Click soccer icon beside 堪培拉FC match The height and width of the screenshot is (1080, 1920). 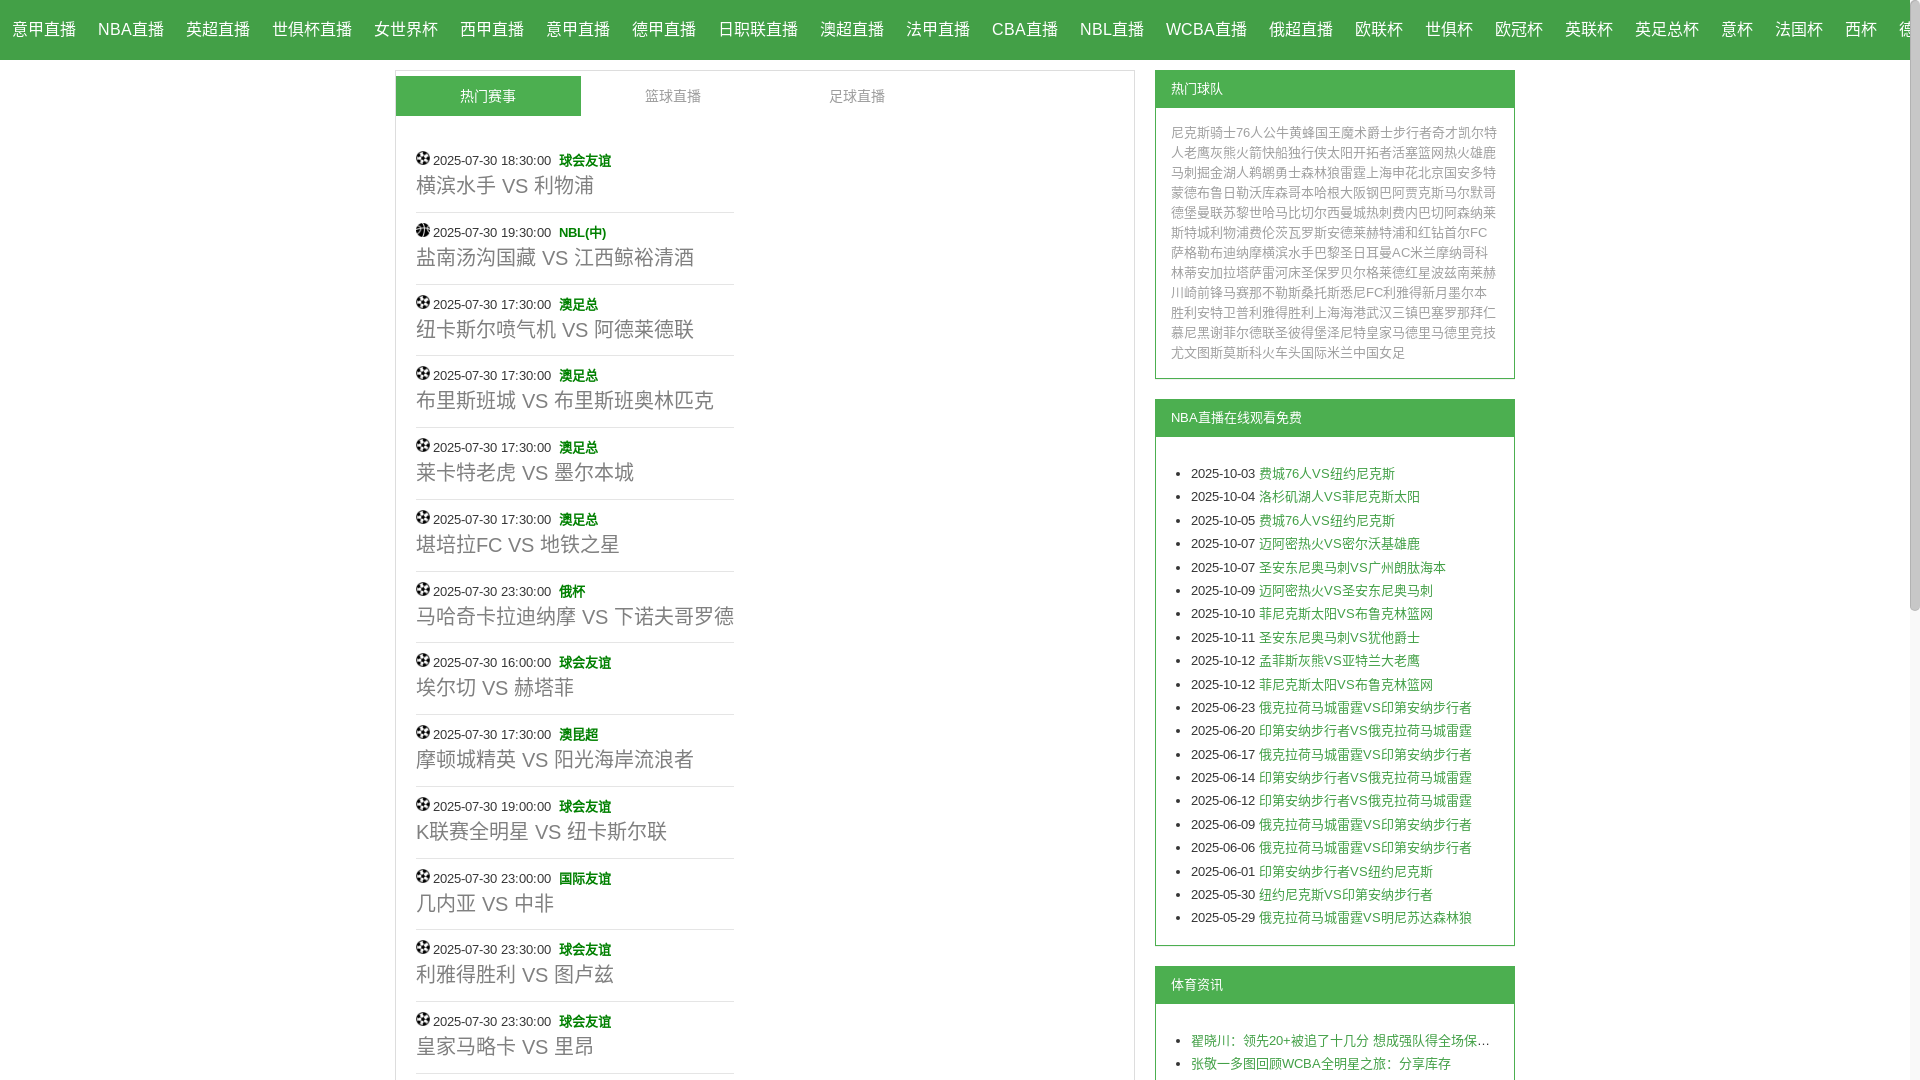tap(423, 517)
